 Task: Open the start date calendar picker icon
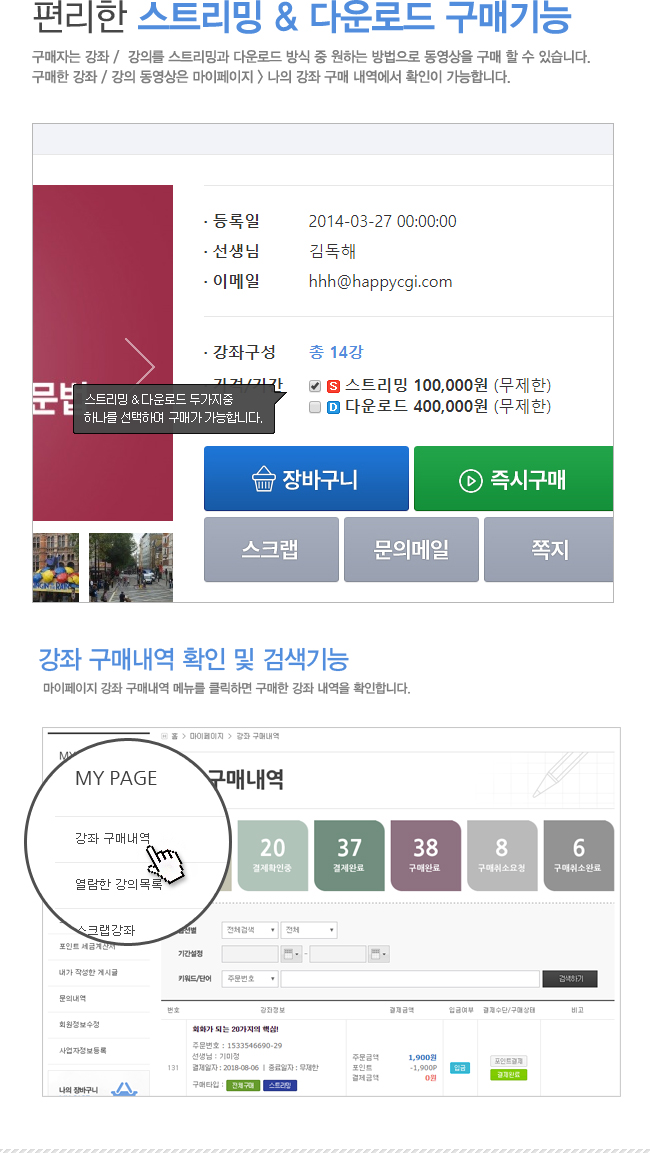pyautogui.click(x=292, y=954)
